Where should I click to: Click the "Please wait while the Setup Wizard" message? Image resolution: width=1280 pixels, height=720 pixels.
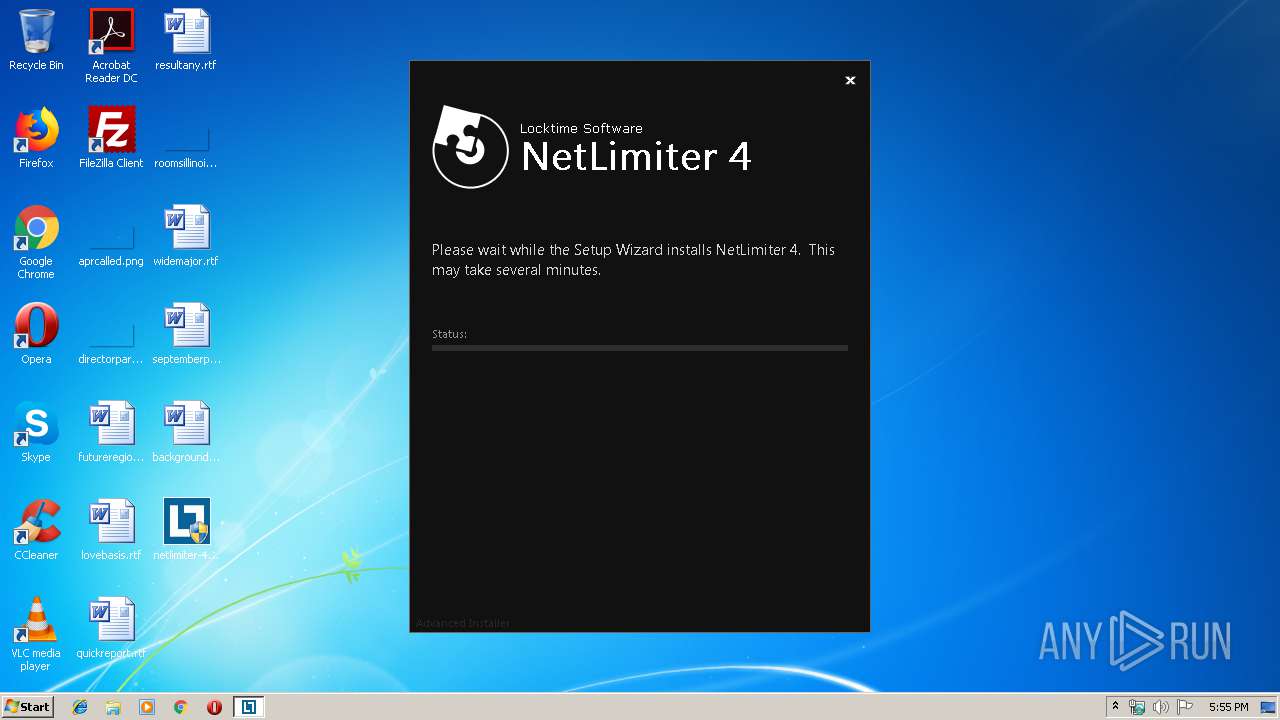coord(633,260)
